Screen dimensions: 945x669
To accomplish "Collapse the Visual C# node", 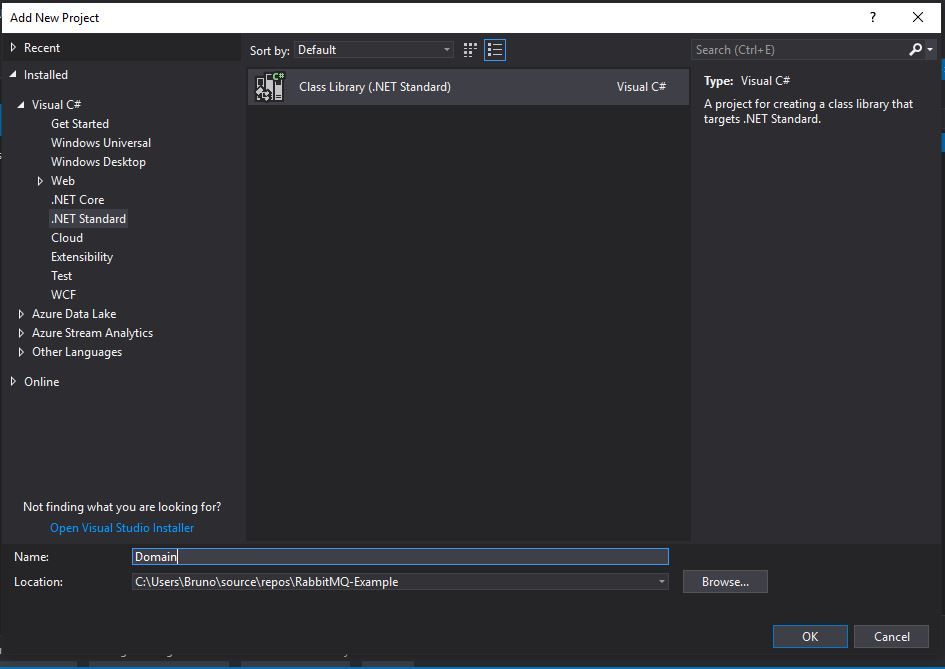I will click(21, 105).
